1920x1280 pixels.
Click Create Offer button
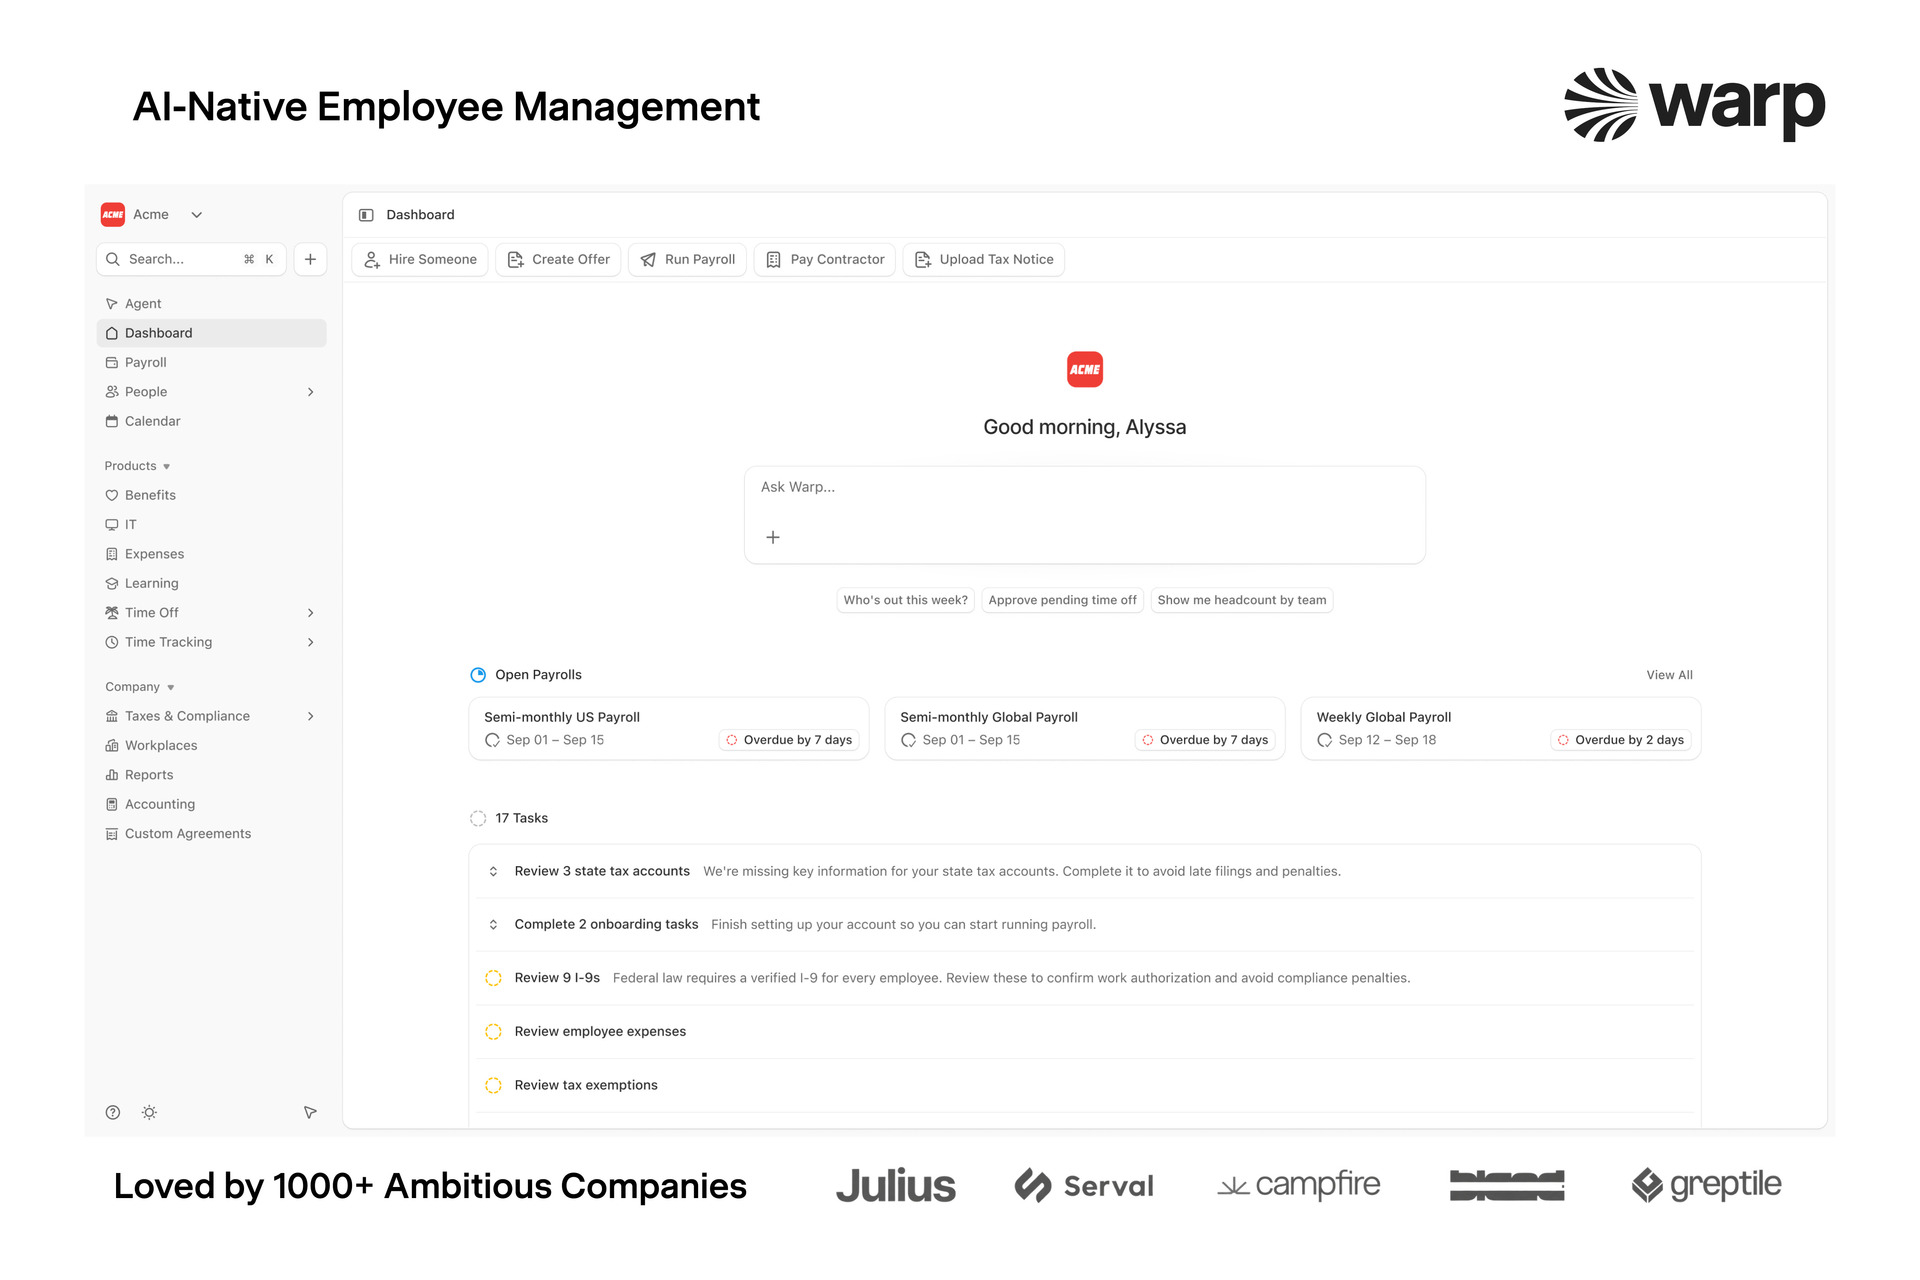tap(558, 260)
